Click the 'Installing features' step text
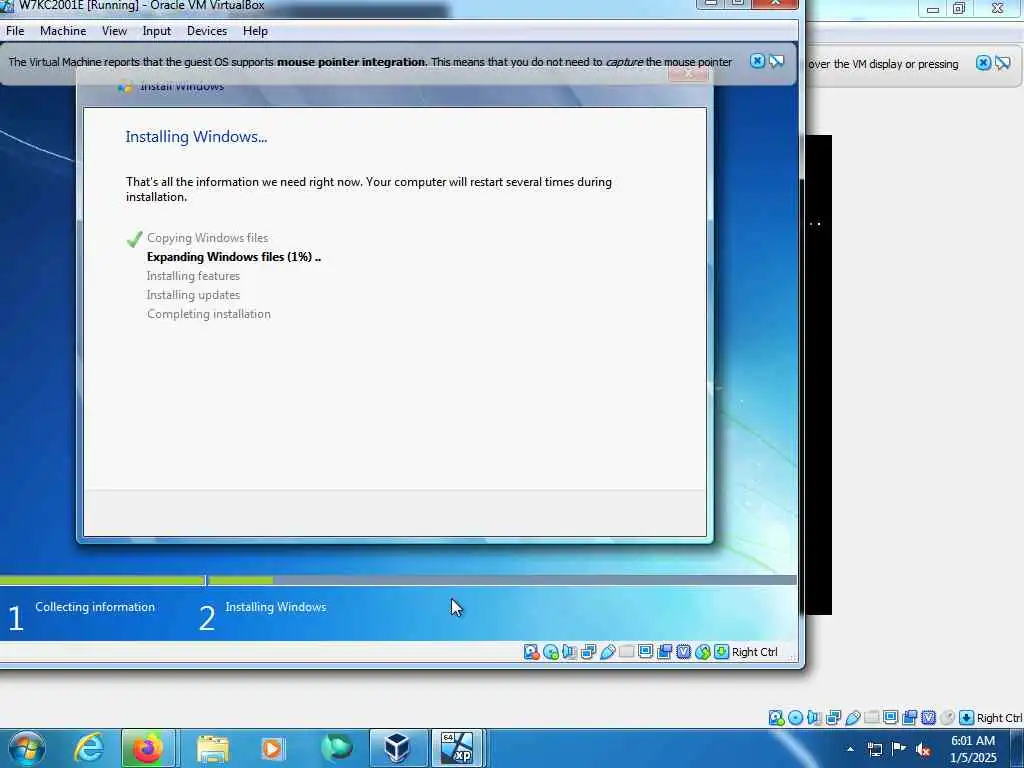The height and width of the screenshot is (768, 1024). coord(193,276)
